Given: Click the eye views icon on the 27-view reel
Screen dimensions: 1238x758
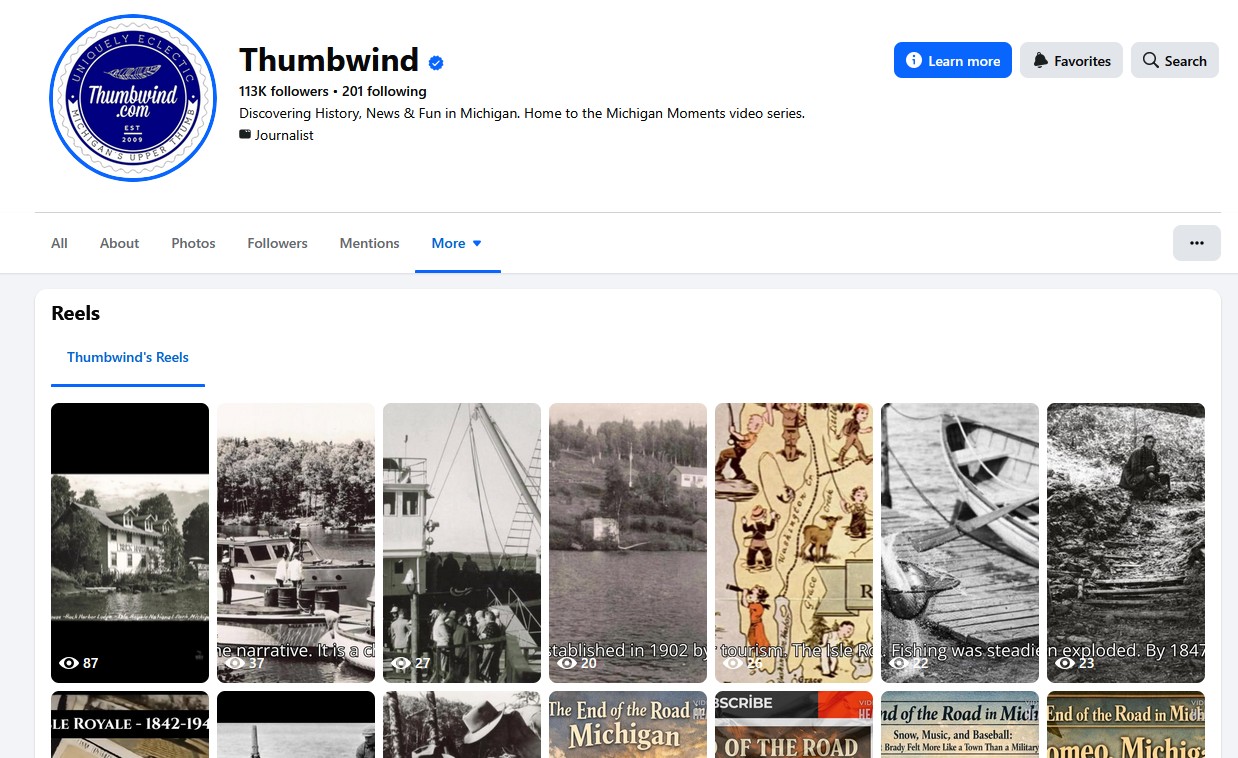Looking at the screenshot, I should coord(401,663).
